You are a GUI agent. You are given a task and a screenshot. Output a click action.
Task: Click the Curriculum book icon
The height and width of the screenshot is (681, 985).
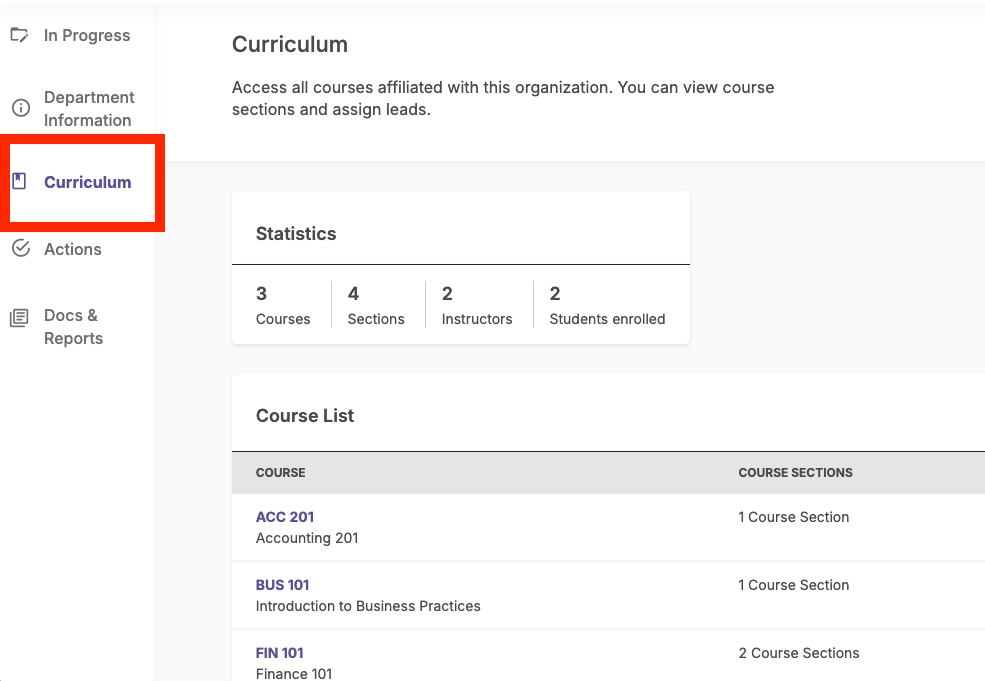(x=19, y=182)
